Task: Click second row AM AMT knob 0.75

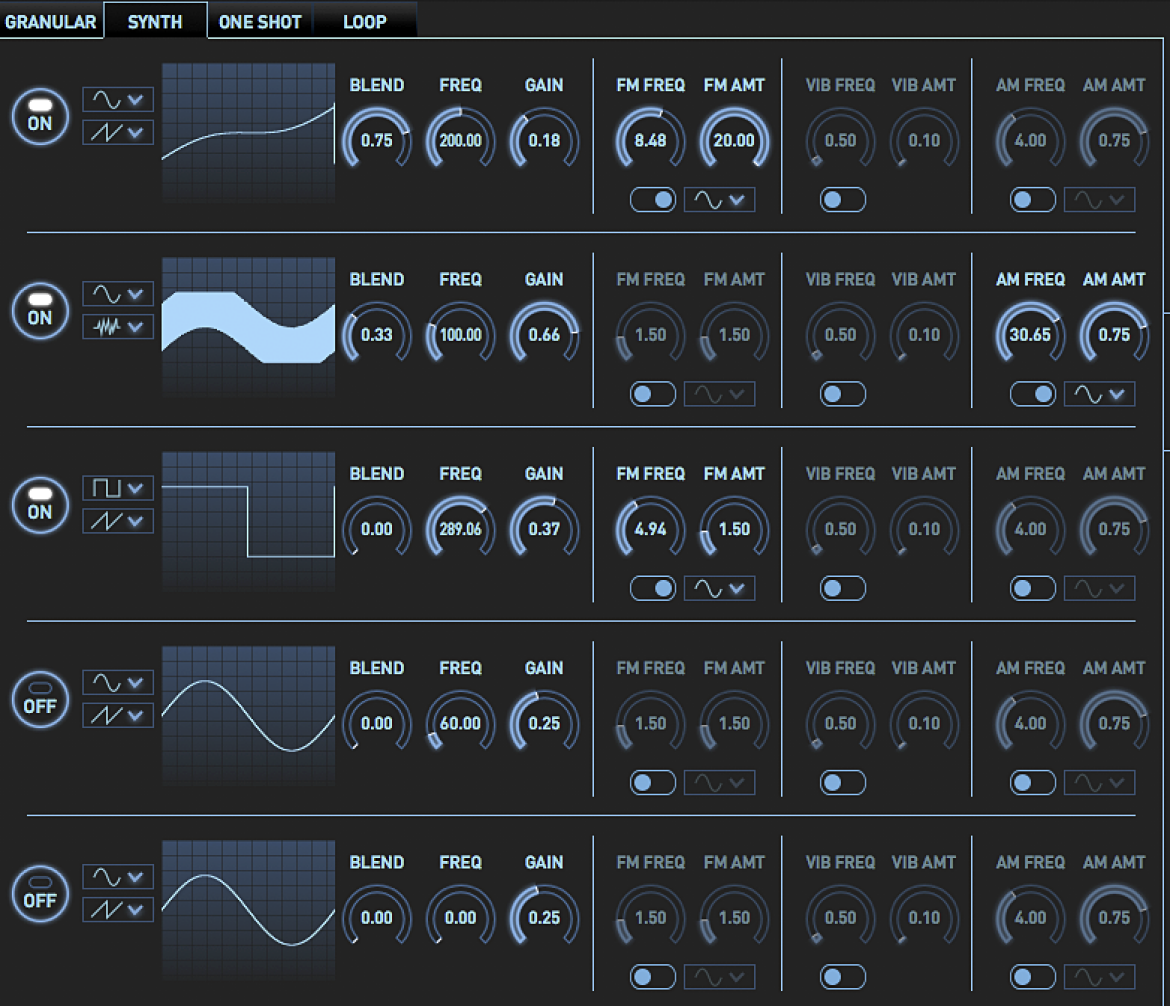Action: point(1113,334)
